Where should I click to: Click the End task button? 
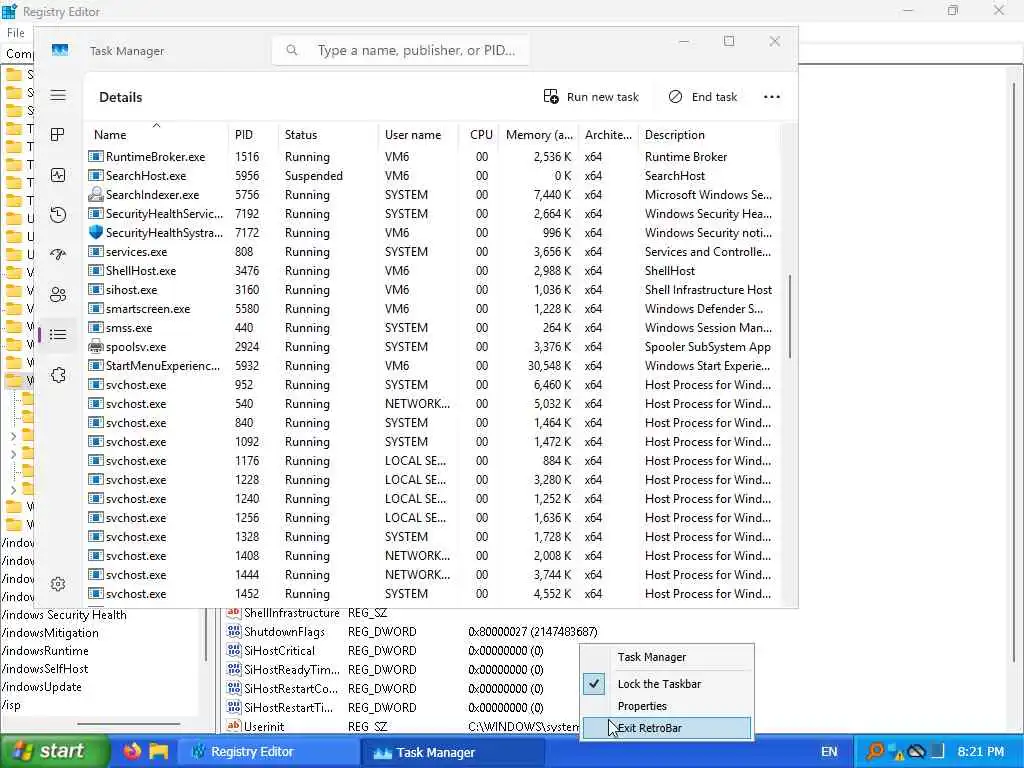pyautogui.click(x=703, y=97)
